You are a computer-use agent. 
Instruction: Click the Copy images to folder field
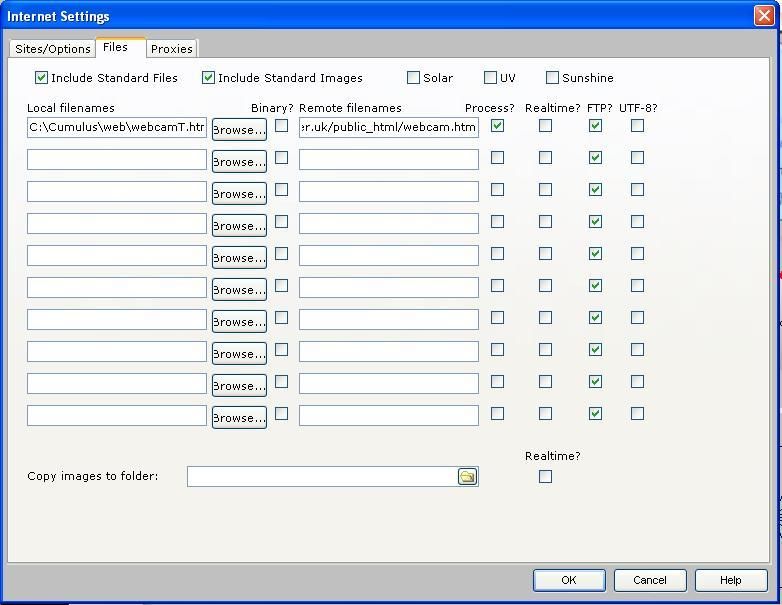coord(320,477)
